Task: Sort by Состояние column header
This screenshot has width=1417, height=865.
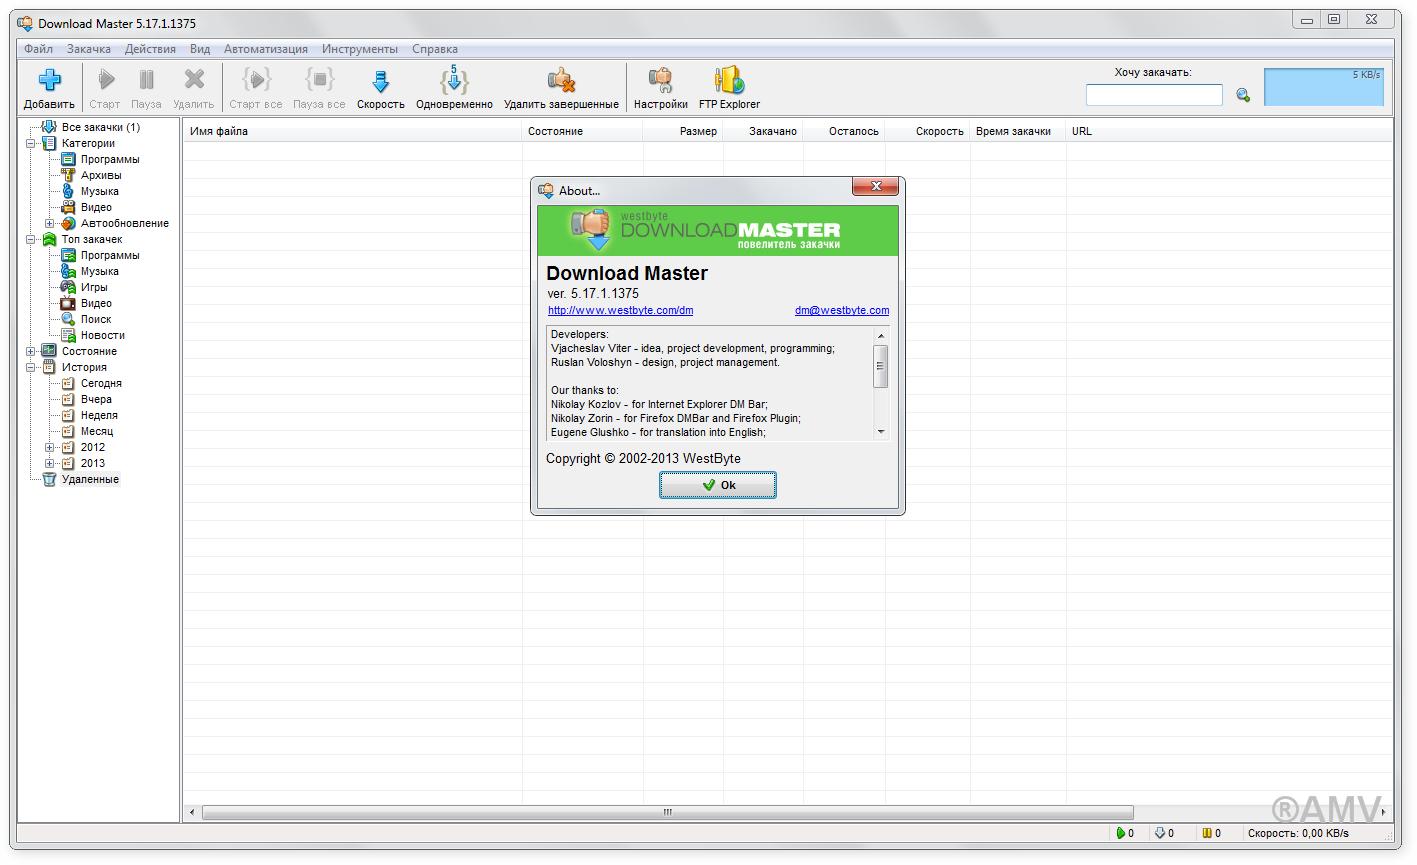Action: pyautogui.click(x=582, y=131)
